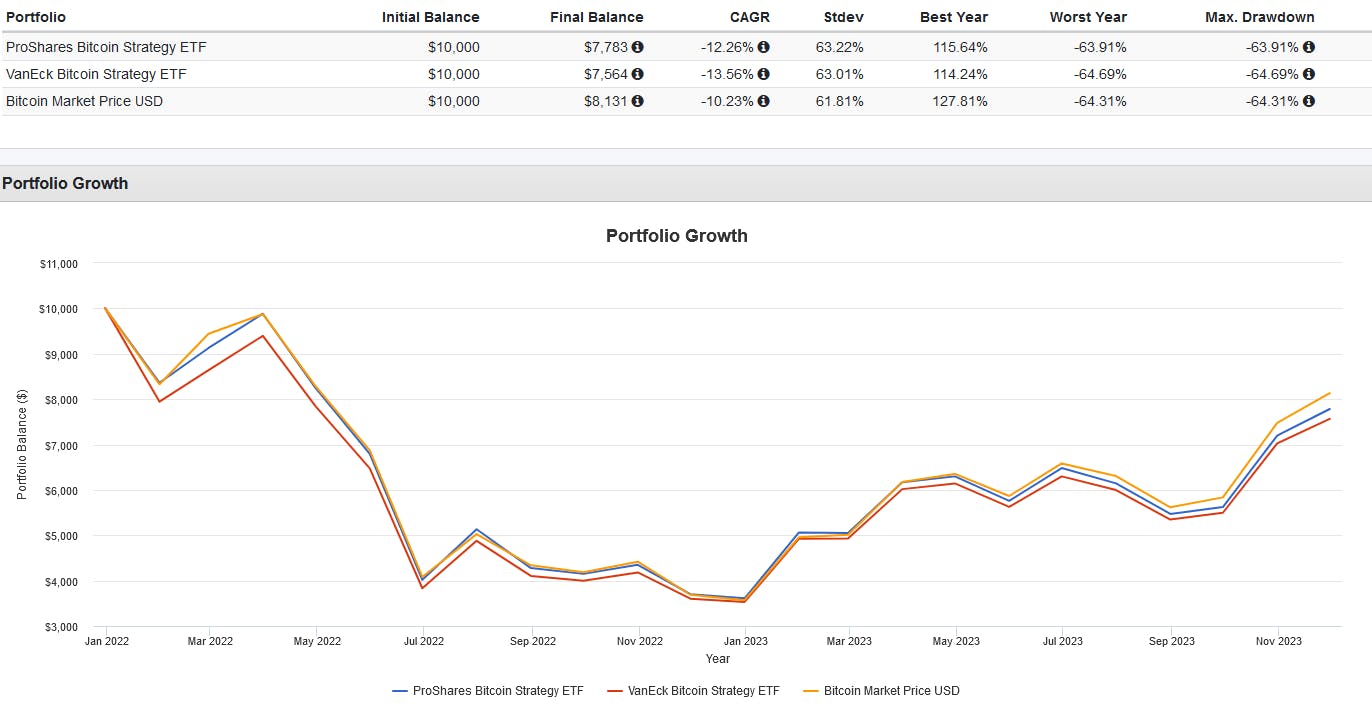Click the Best Year column header

954,17
